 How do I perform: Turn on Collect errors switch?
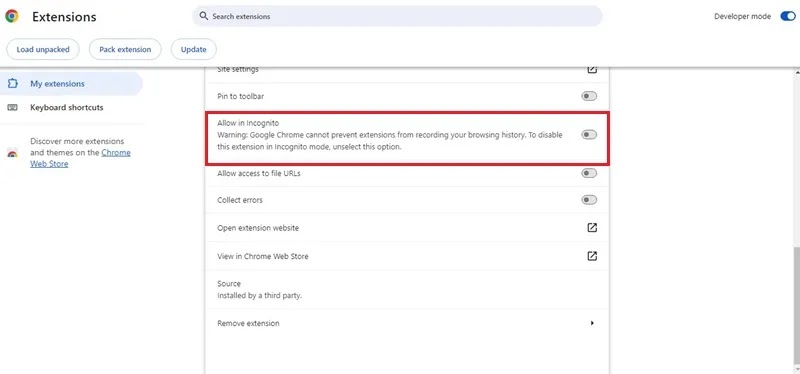pyautogui.click(x=589, y=200)
